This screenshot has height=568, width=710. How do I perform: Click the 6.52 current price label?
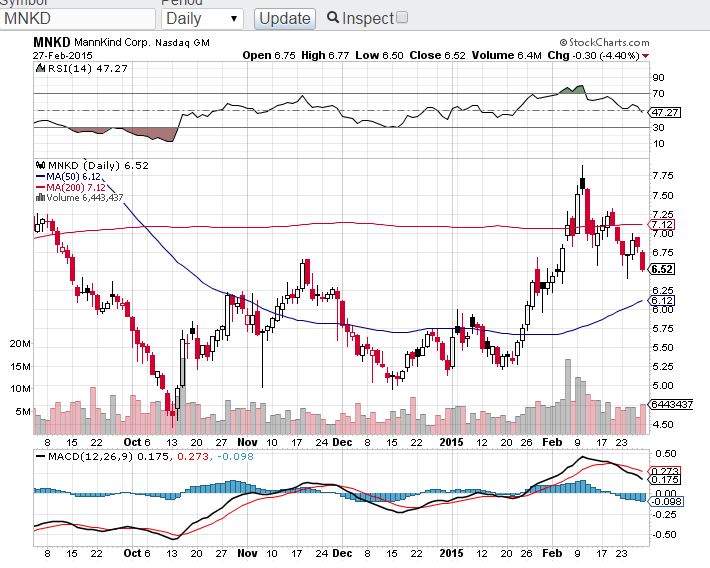(661, 269)
